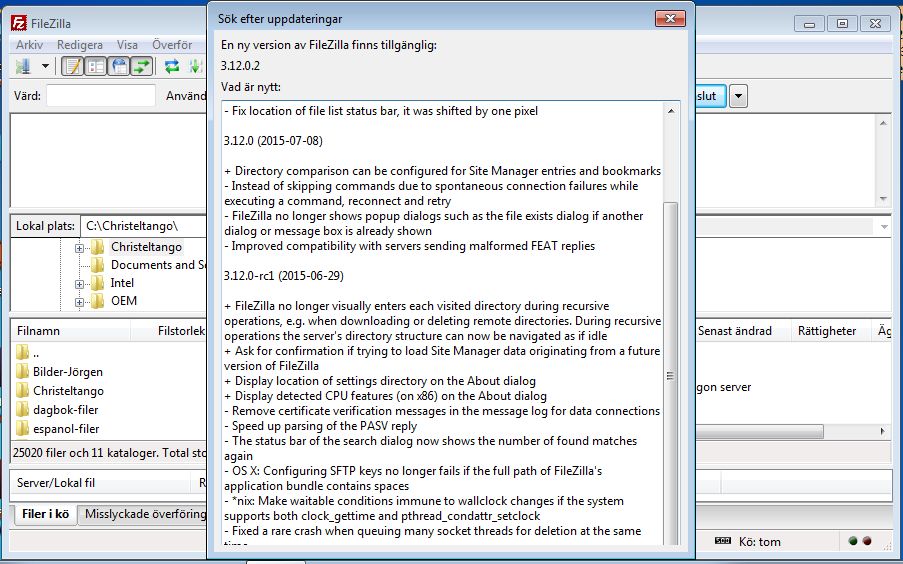
Task: Click the changelog vertical scrollbar thumb
Action: [670, 373]
